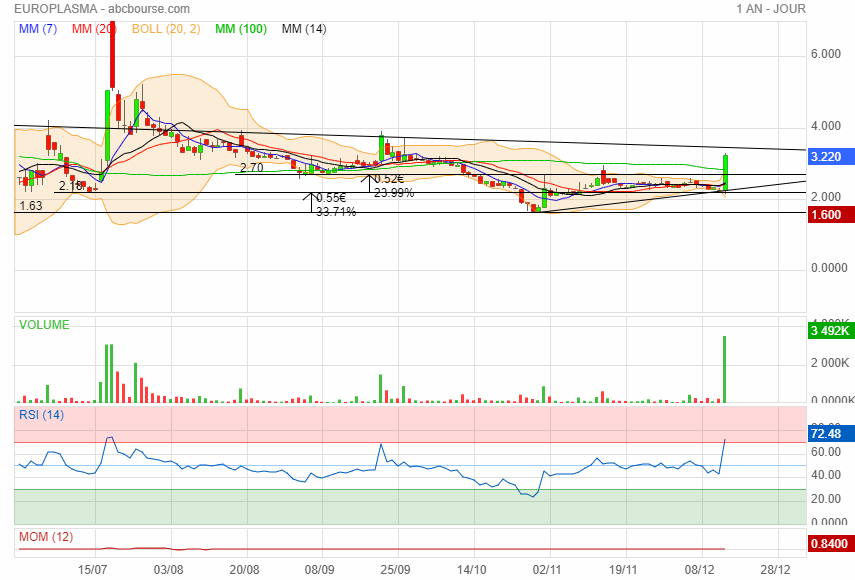Click the 28/12 date label
The width and height of the screenshot is (855, 580).
click(775, 570)
